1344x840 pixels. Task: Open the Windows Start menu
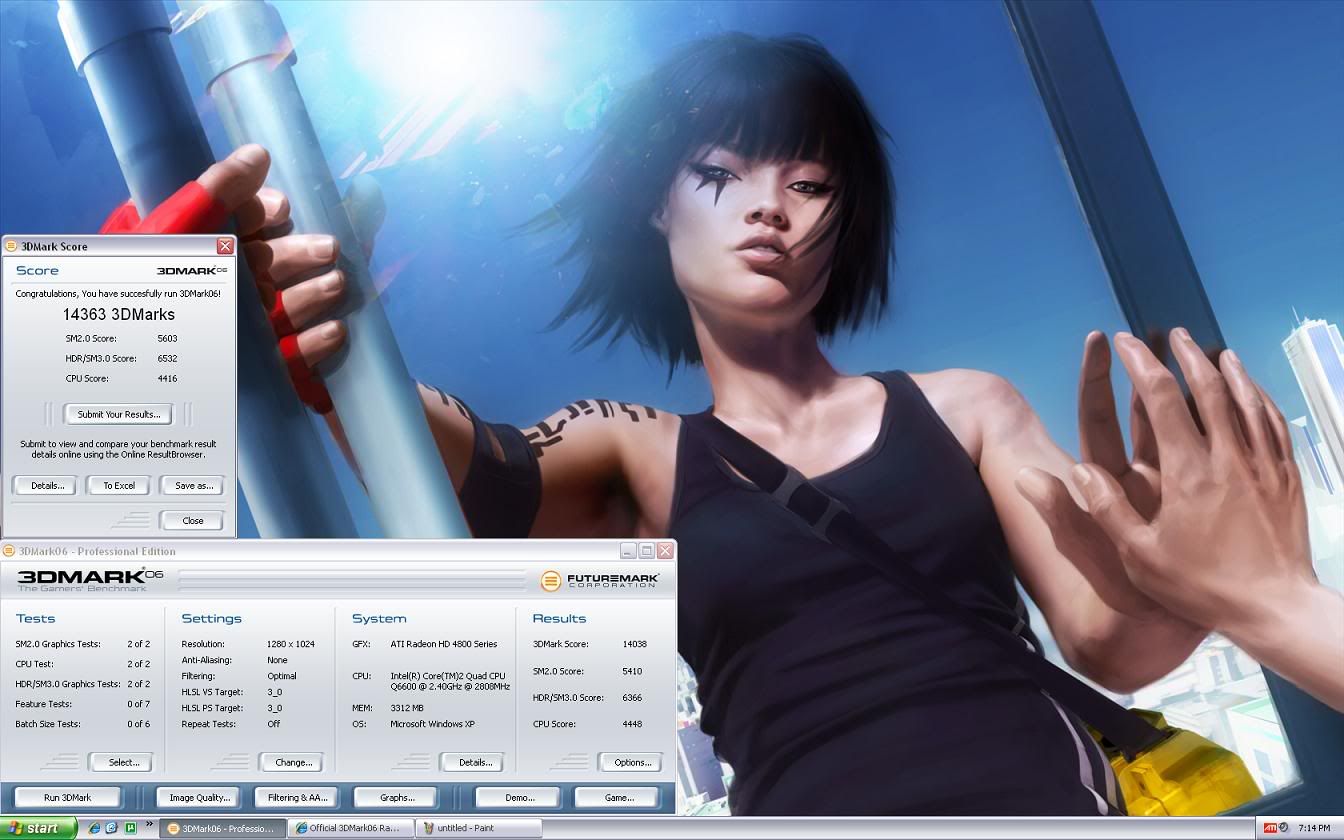[38, 828]
